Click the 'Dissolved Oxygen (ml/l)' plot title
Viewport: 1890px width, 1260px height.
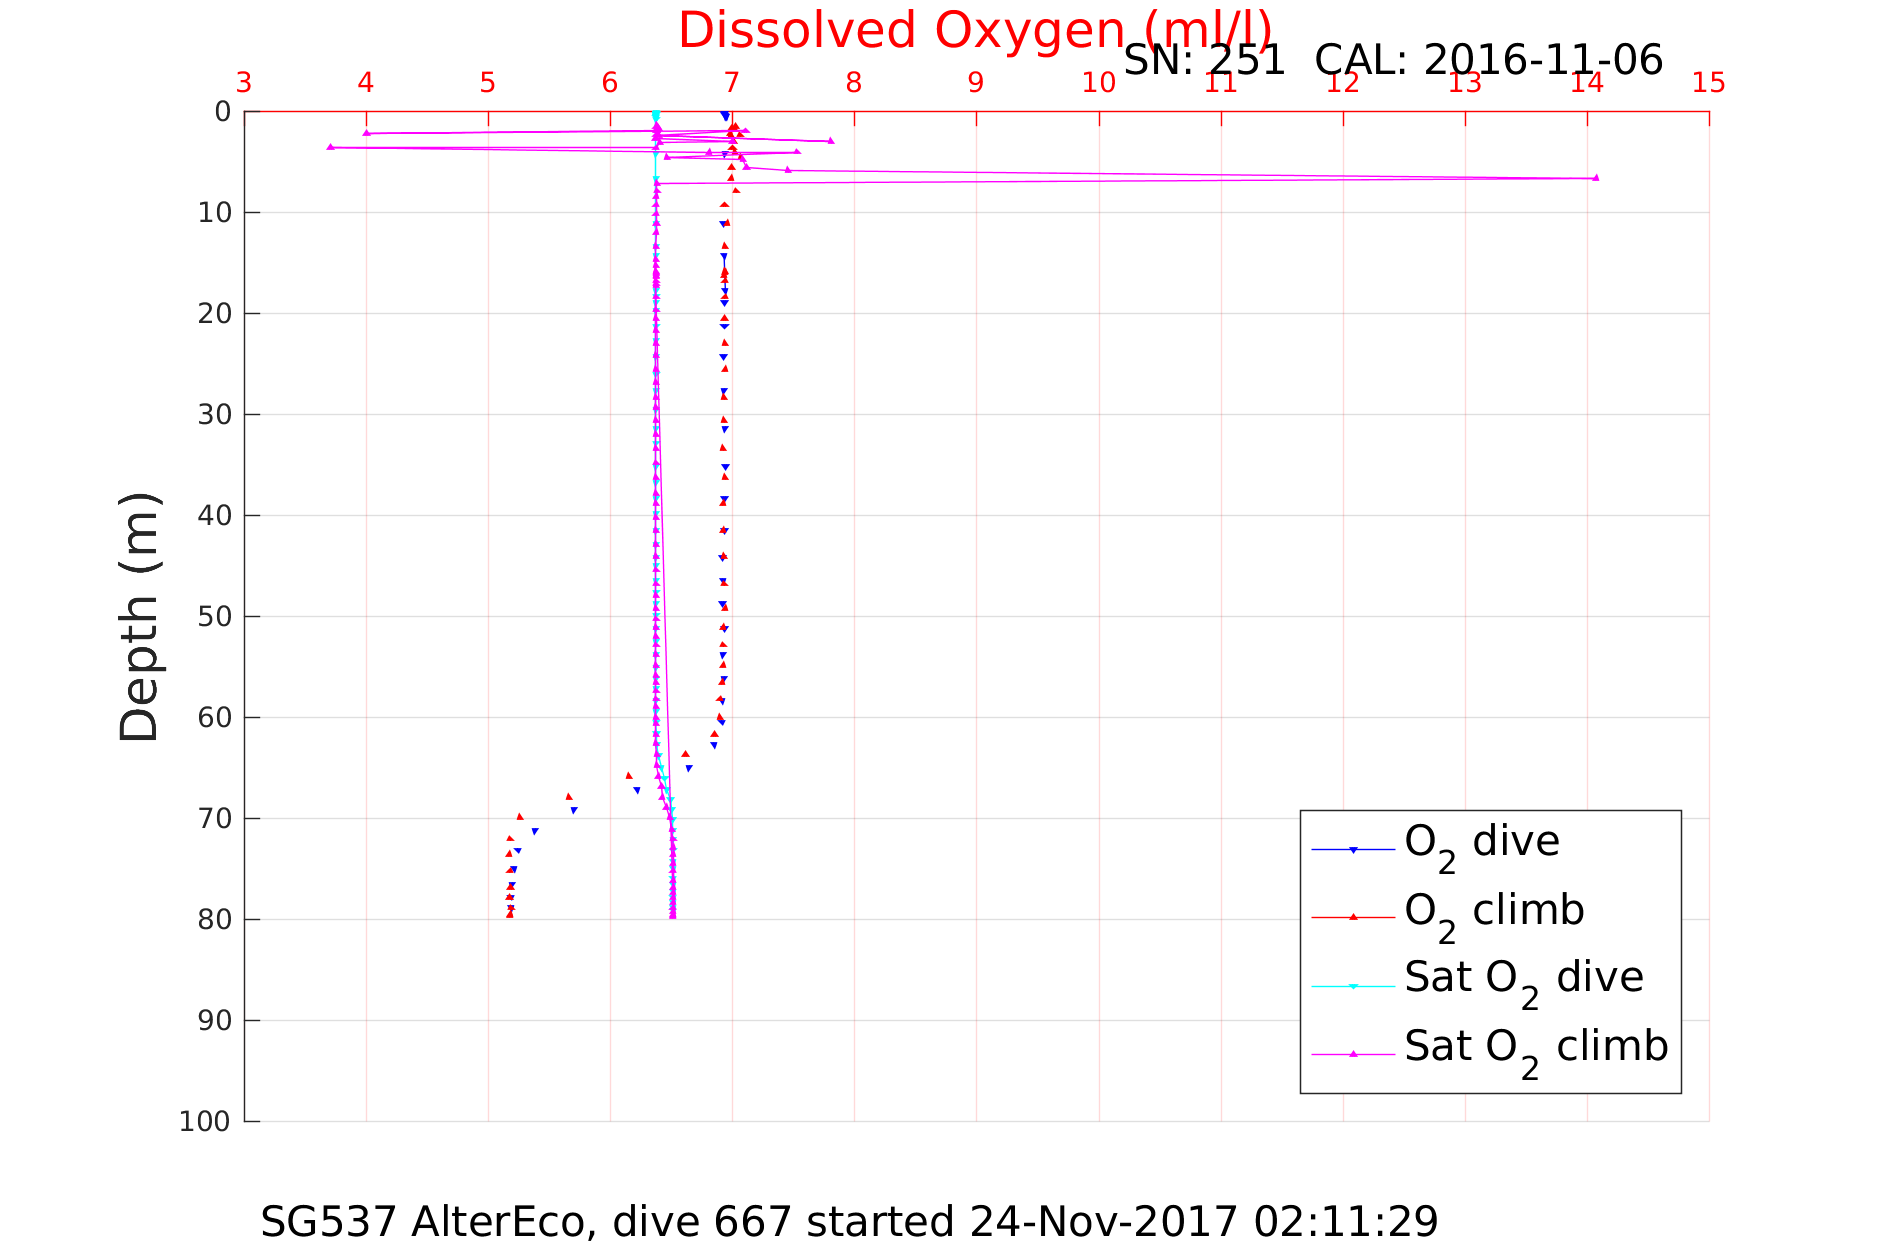pyautogui.click(x=975, y=30)
